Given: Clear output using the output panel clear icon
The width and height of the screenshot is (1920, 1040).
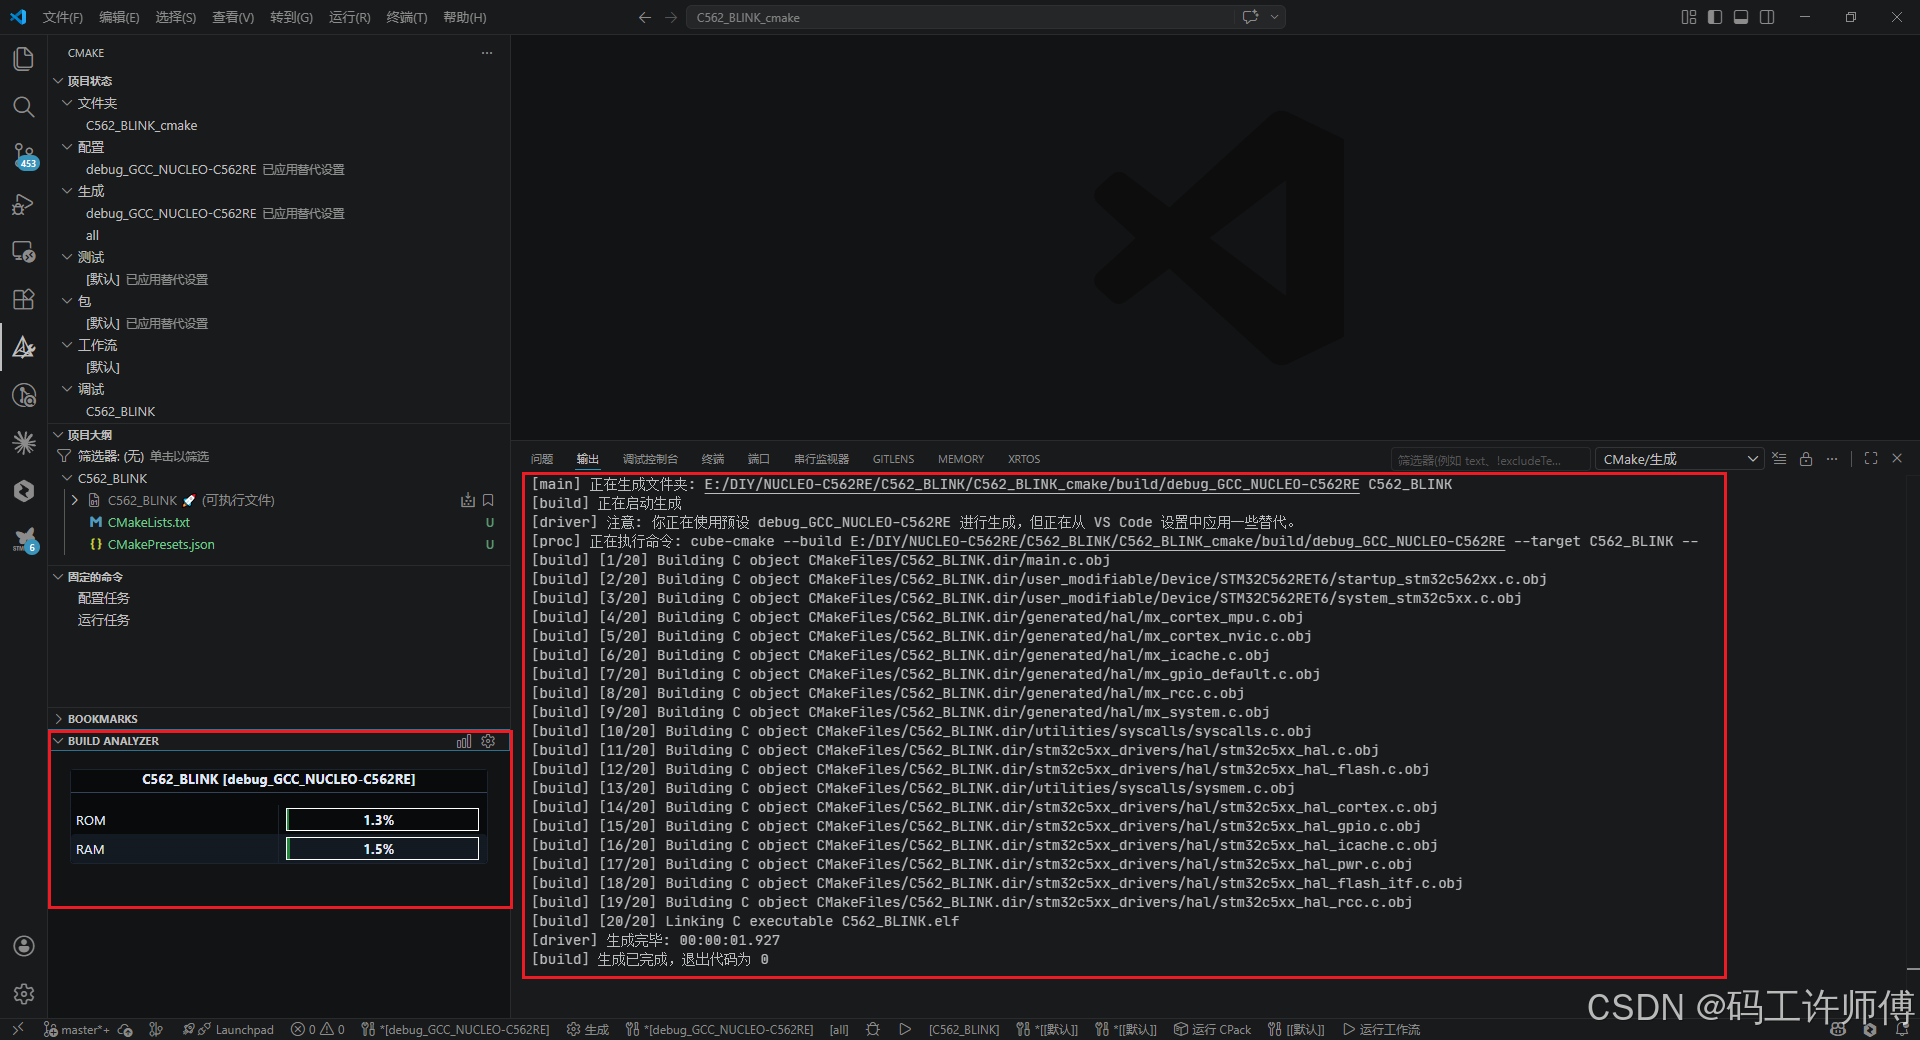Looking at the screenshot, I should (x=1779, y=459).
